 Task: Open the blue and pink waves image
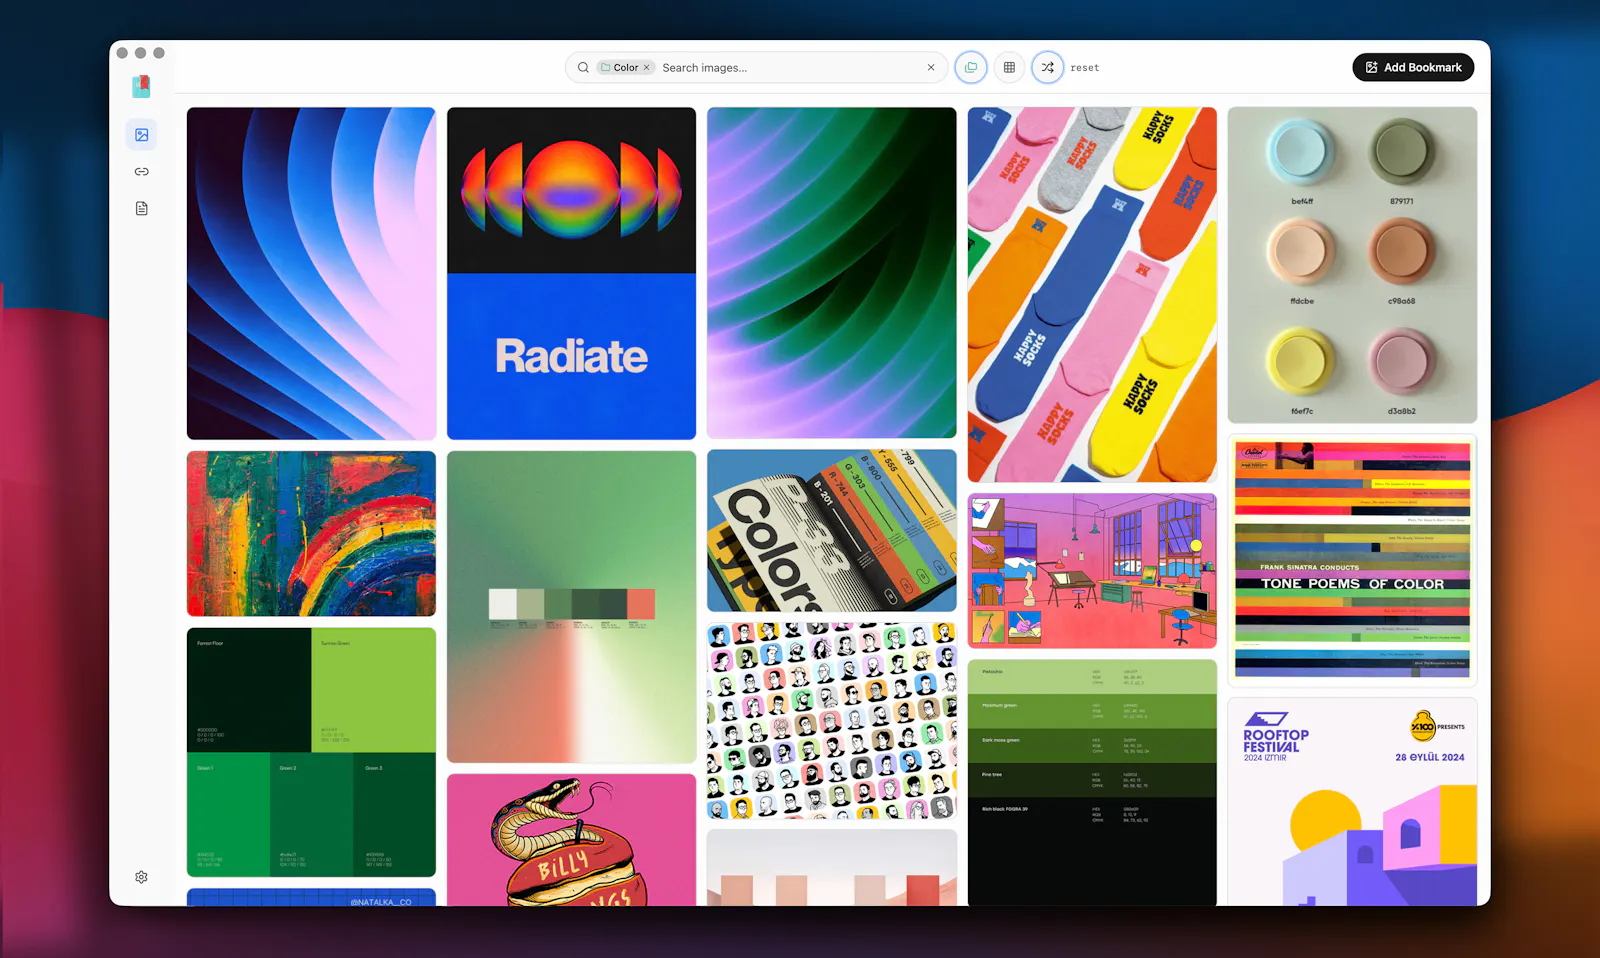311,273
